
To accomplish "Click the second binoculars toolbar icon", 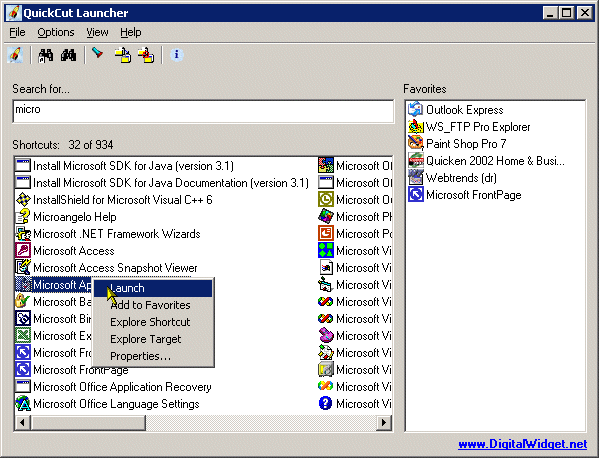I will pyautogui.click(x=68, y=55).
